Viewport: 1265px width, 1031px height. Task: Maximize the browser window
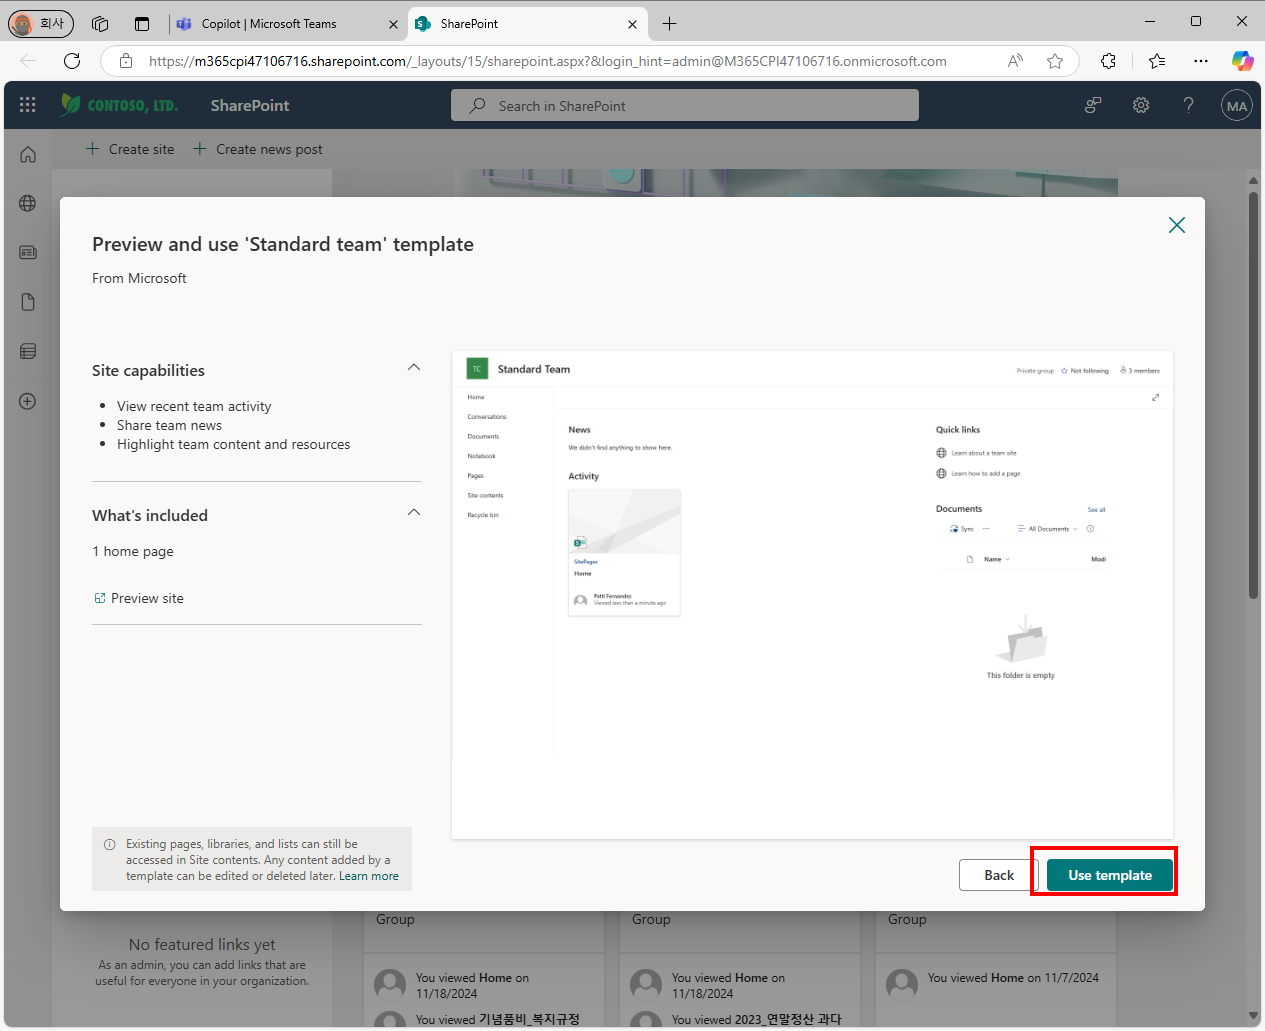1196,21
